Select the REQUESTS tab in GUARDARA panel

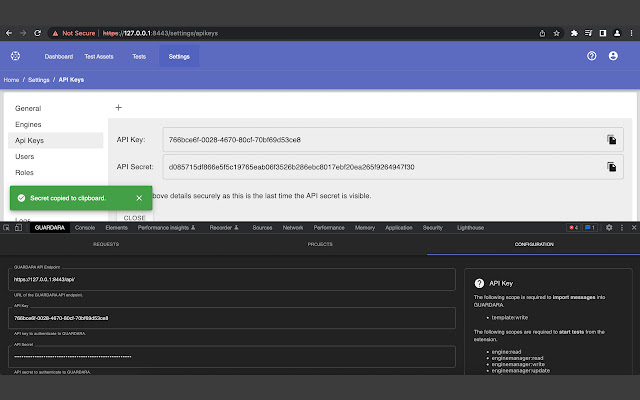pos(106,244)
